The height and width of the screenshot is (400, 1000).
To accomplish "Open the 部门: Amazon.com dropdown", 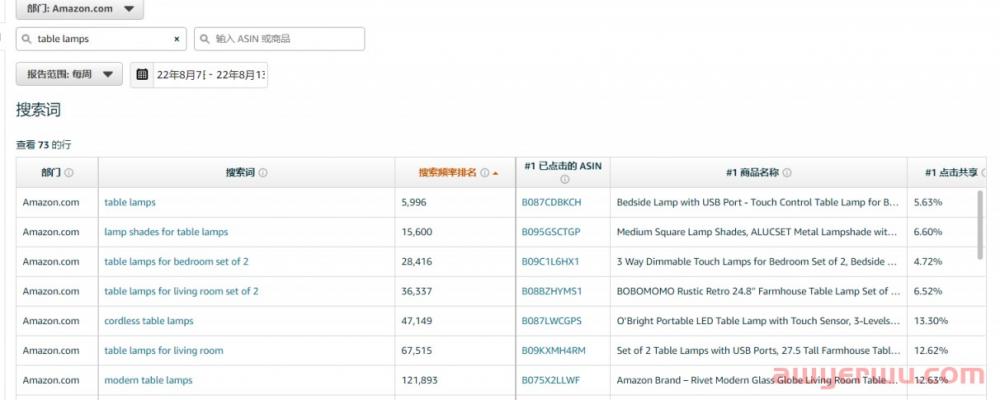I will [79, 9].
